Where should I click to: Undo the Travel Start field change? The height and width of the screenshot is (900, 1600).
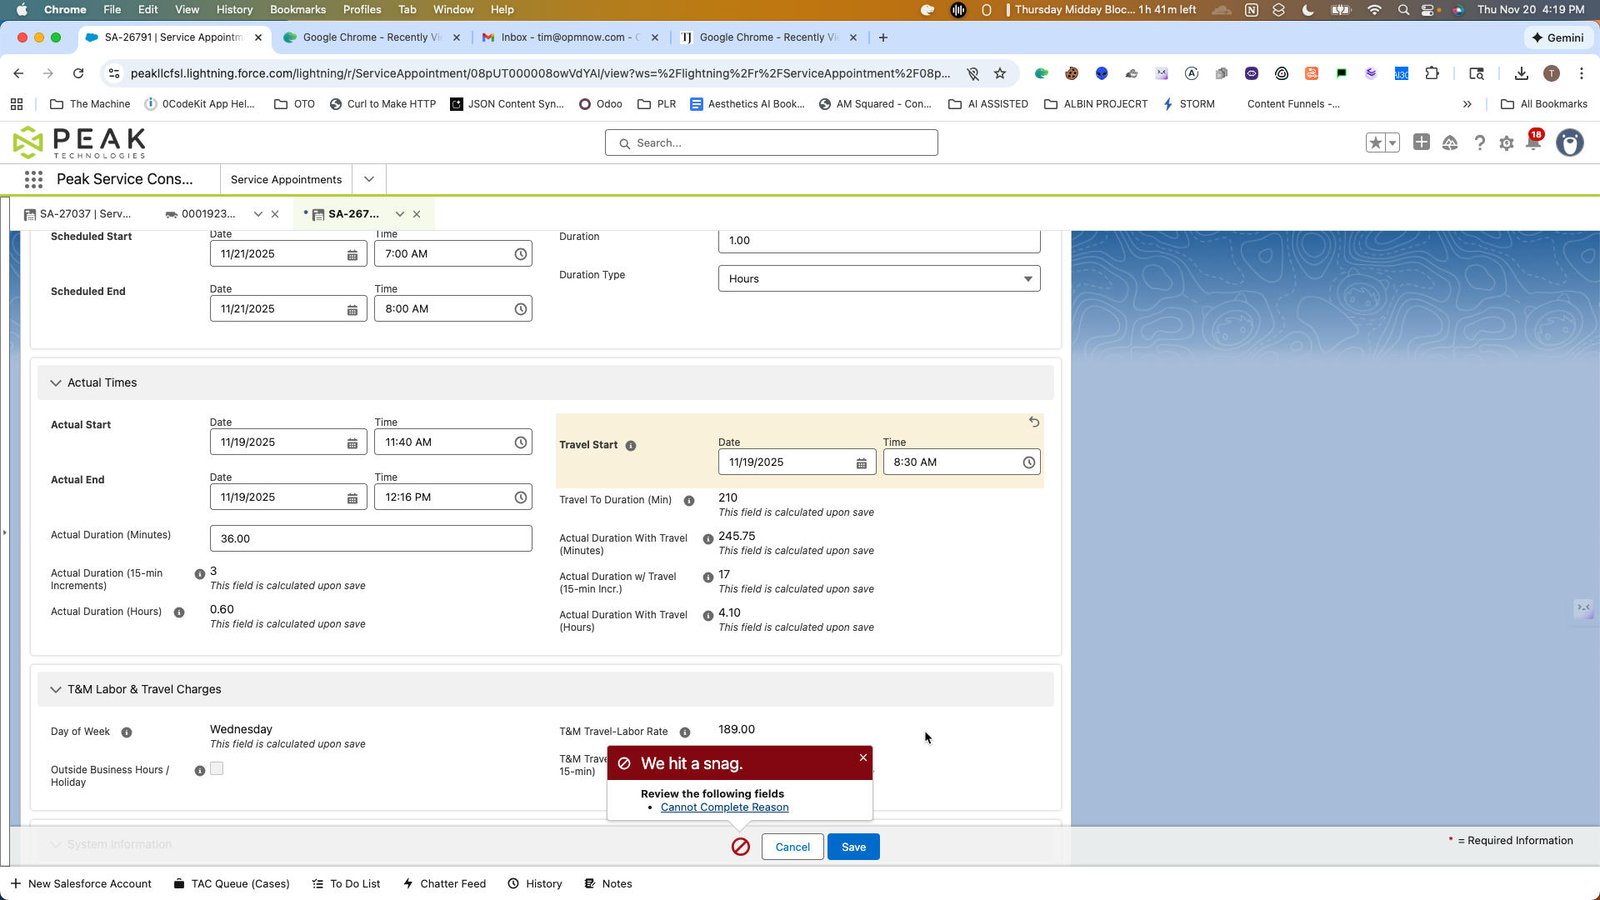click(1034, 422)
